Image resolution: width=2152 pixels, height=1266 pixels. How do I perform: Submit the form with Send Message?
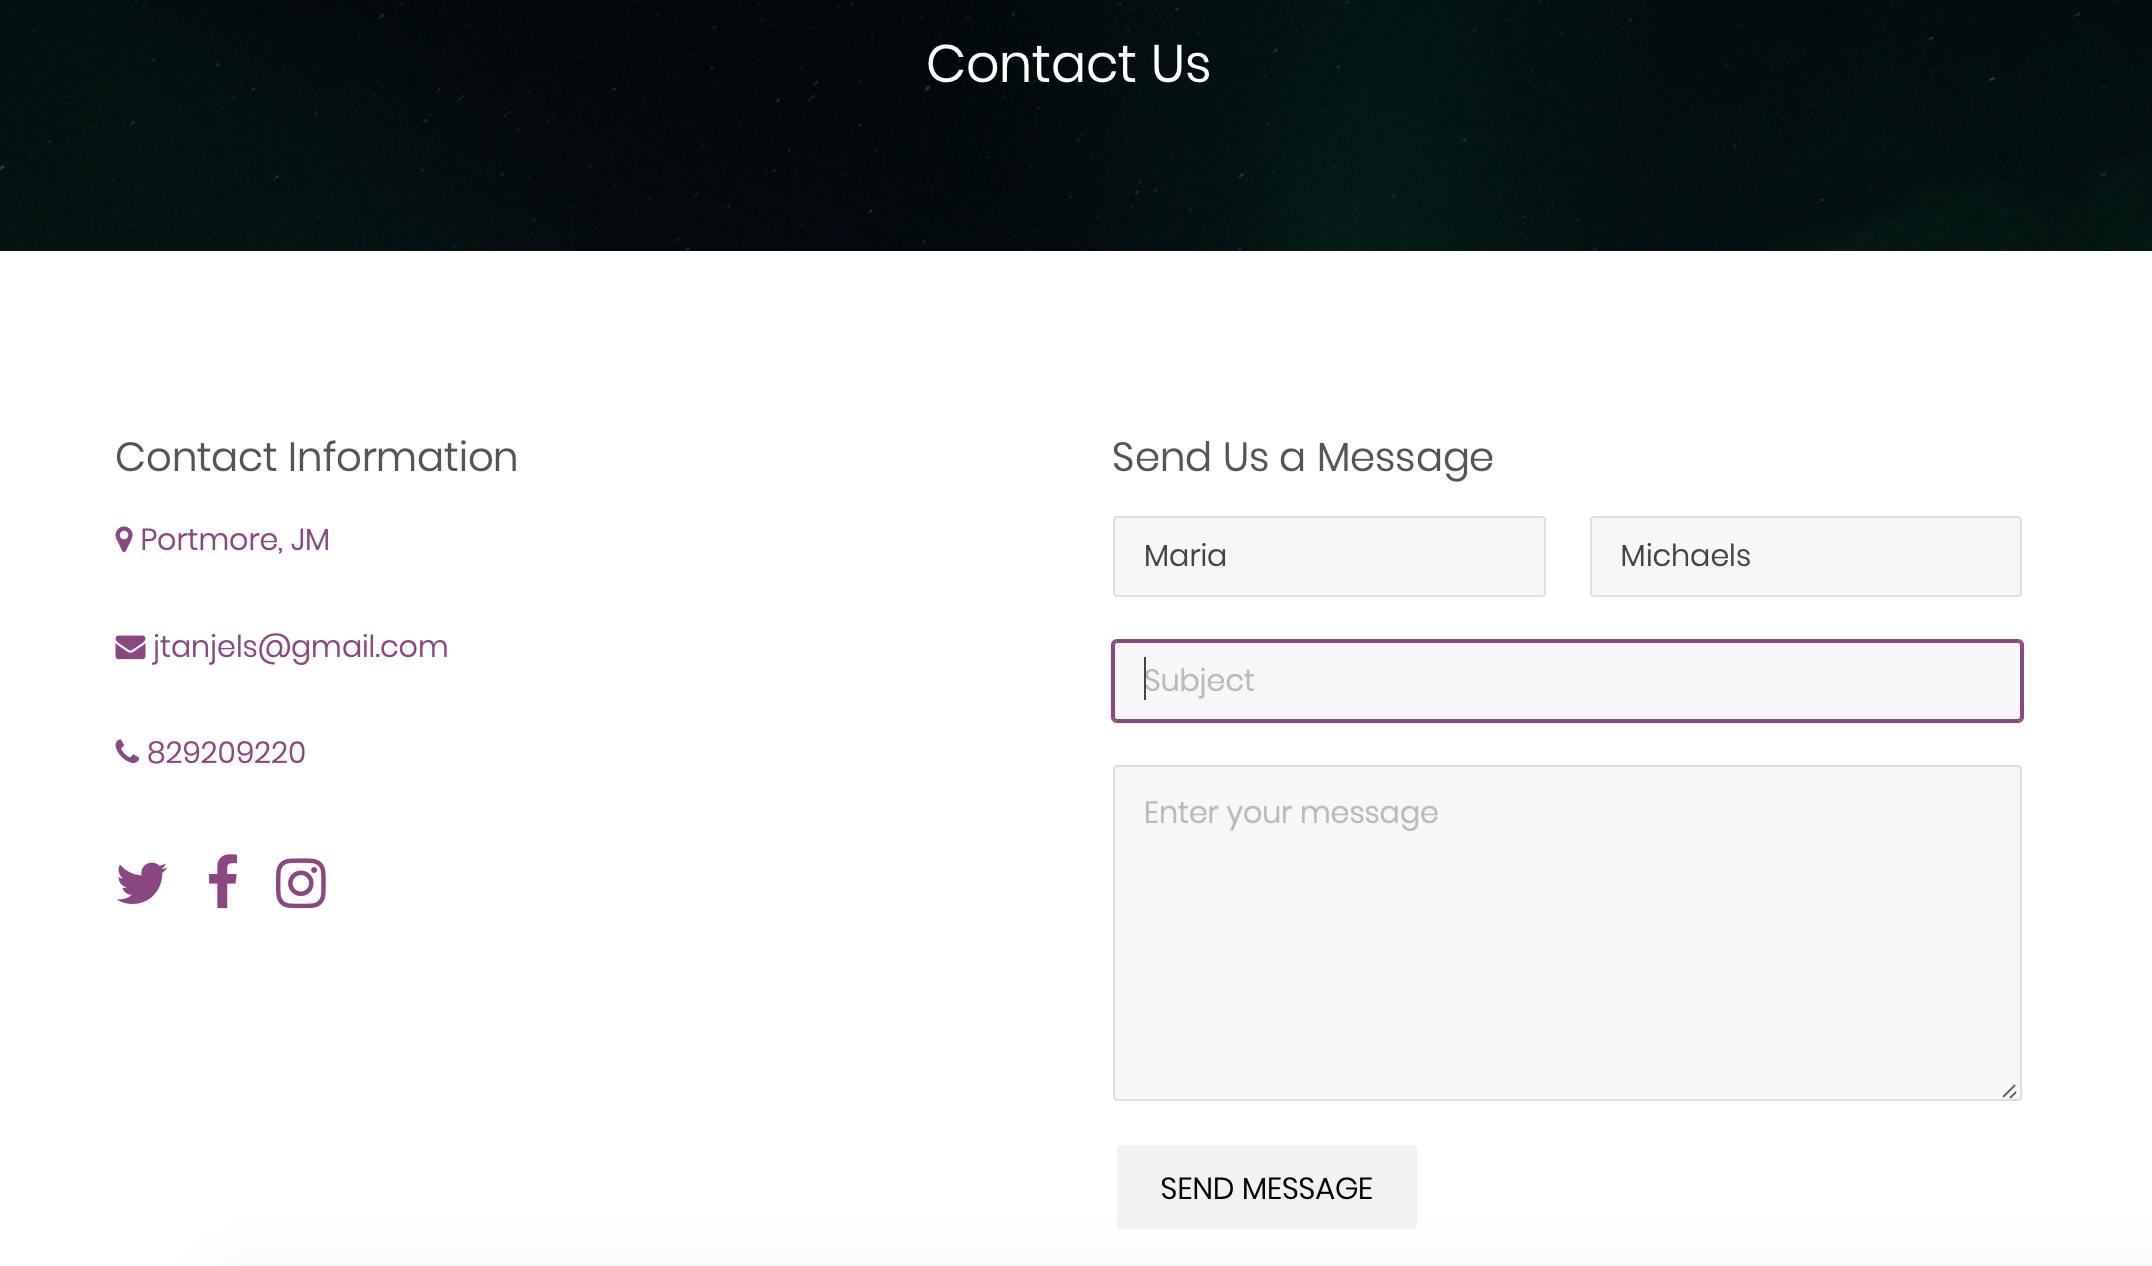[x=1266, y=1187]
